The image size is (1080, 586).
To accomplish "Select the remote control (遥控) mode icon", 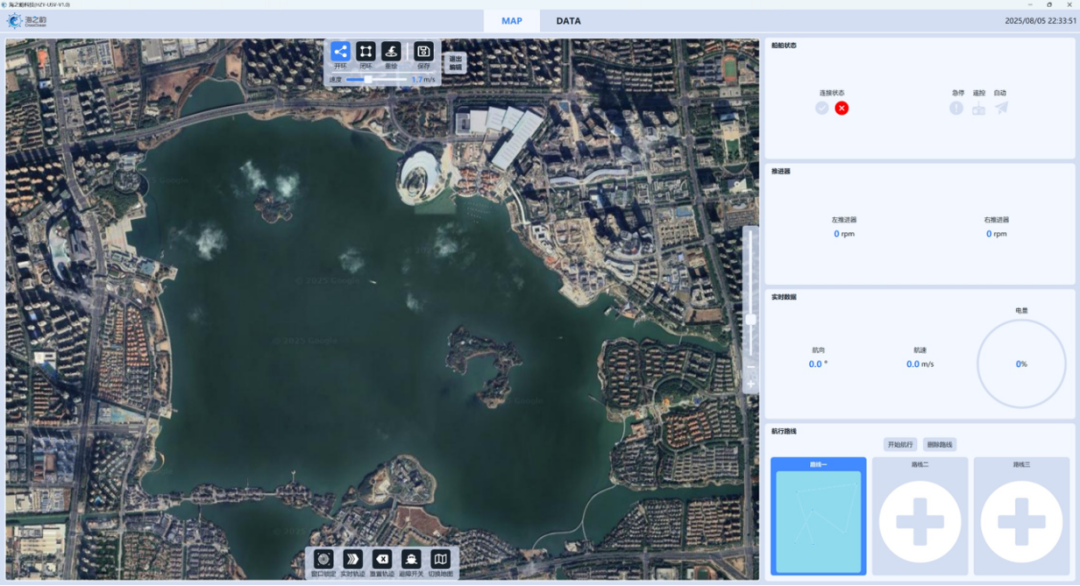I will 978,108.
